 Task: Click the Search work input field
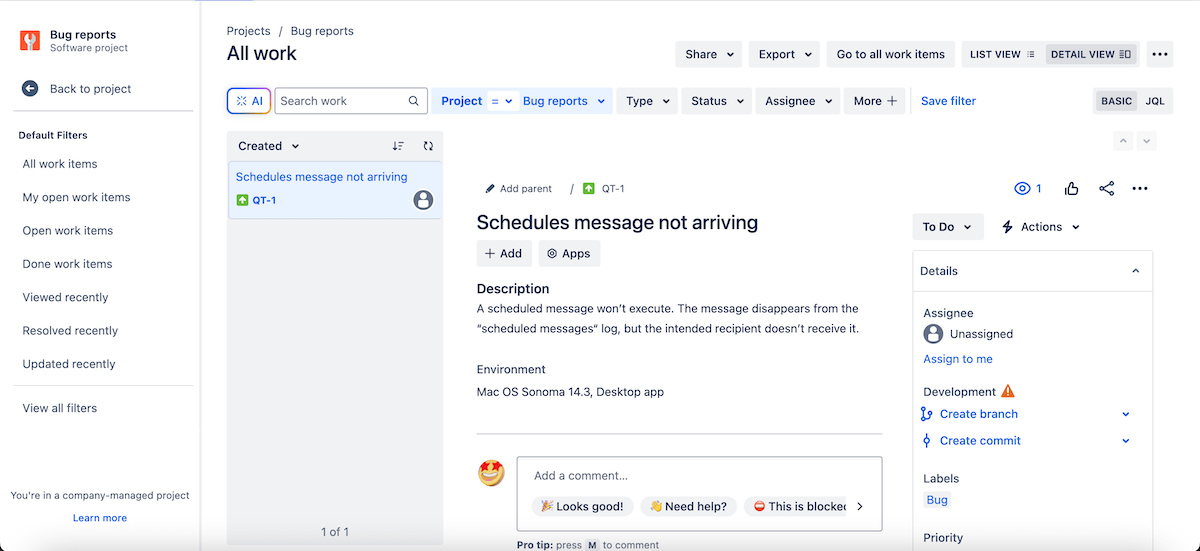coord(342,101)
